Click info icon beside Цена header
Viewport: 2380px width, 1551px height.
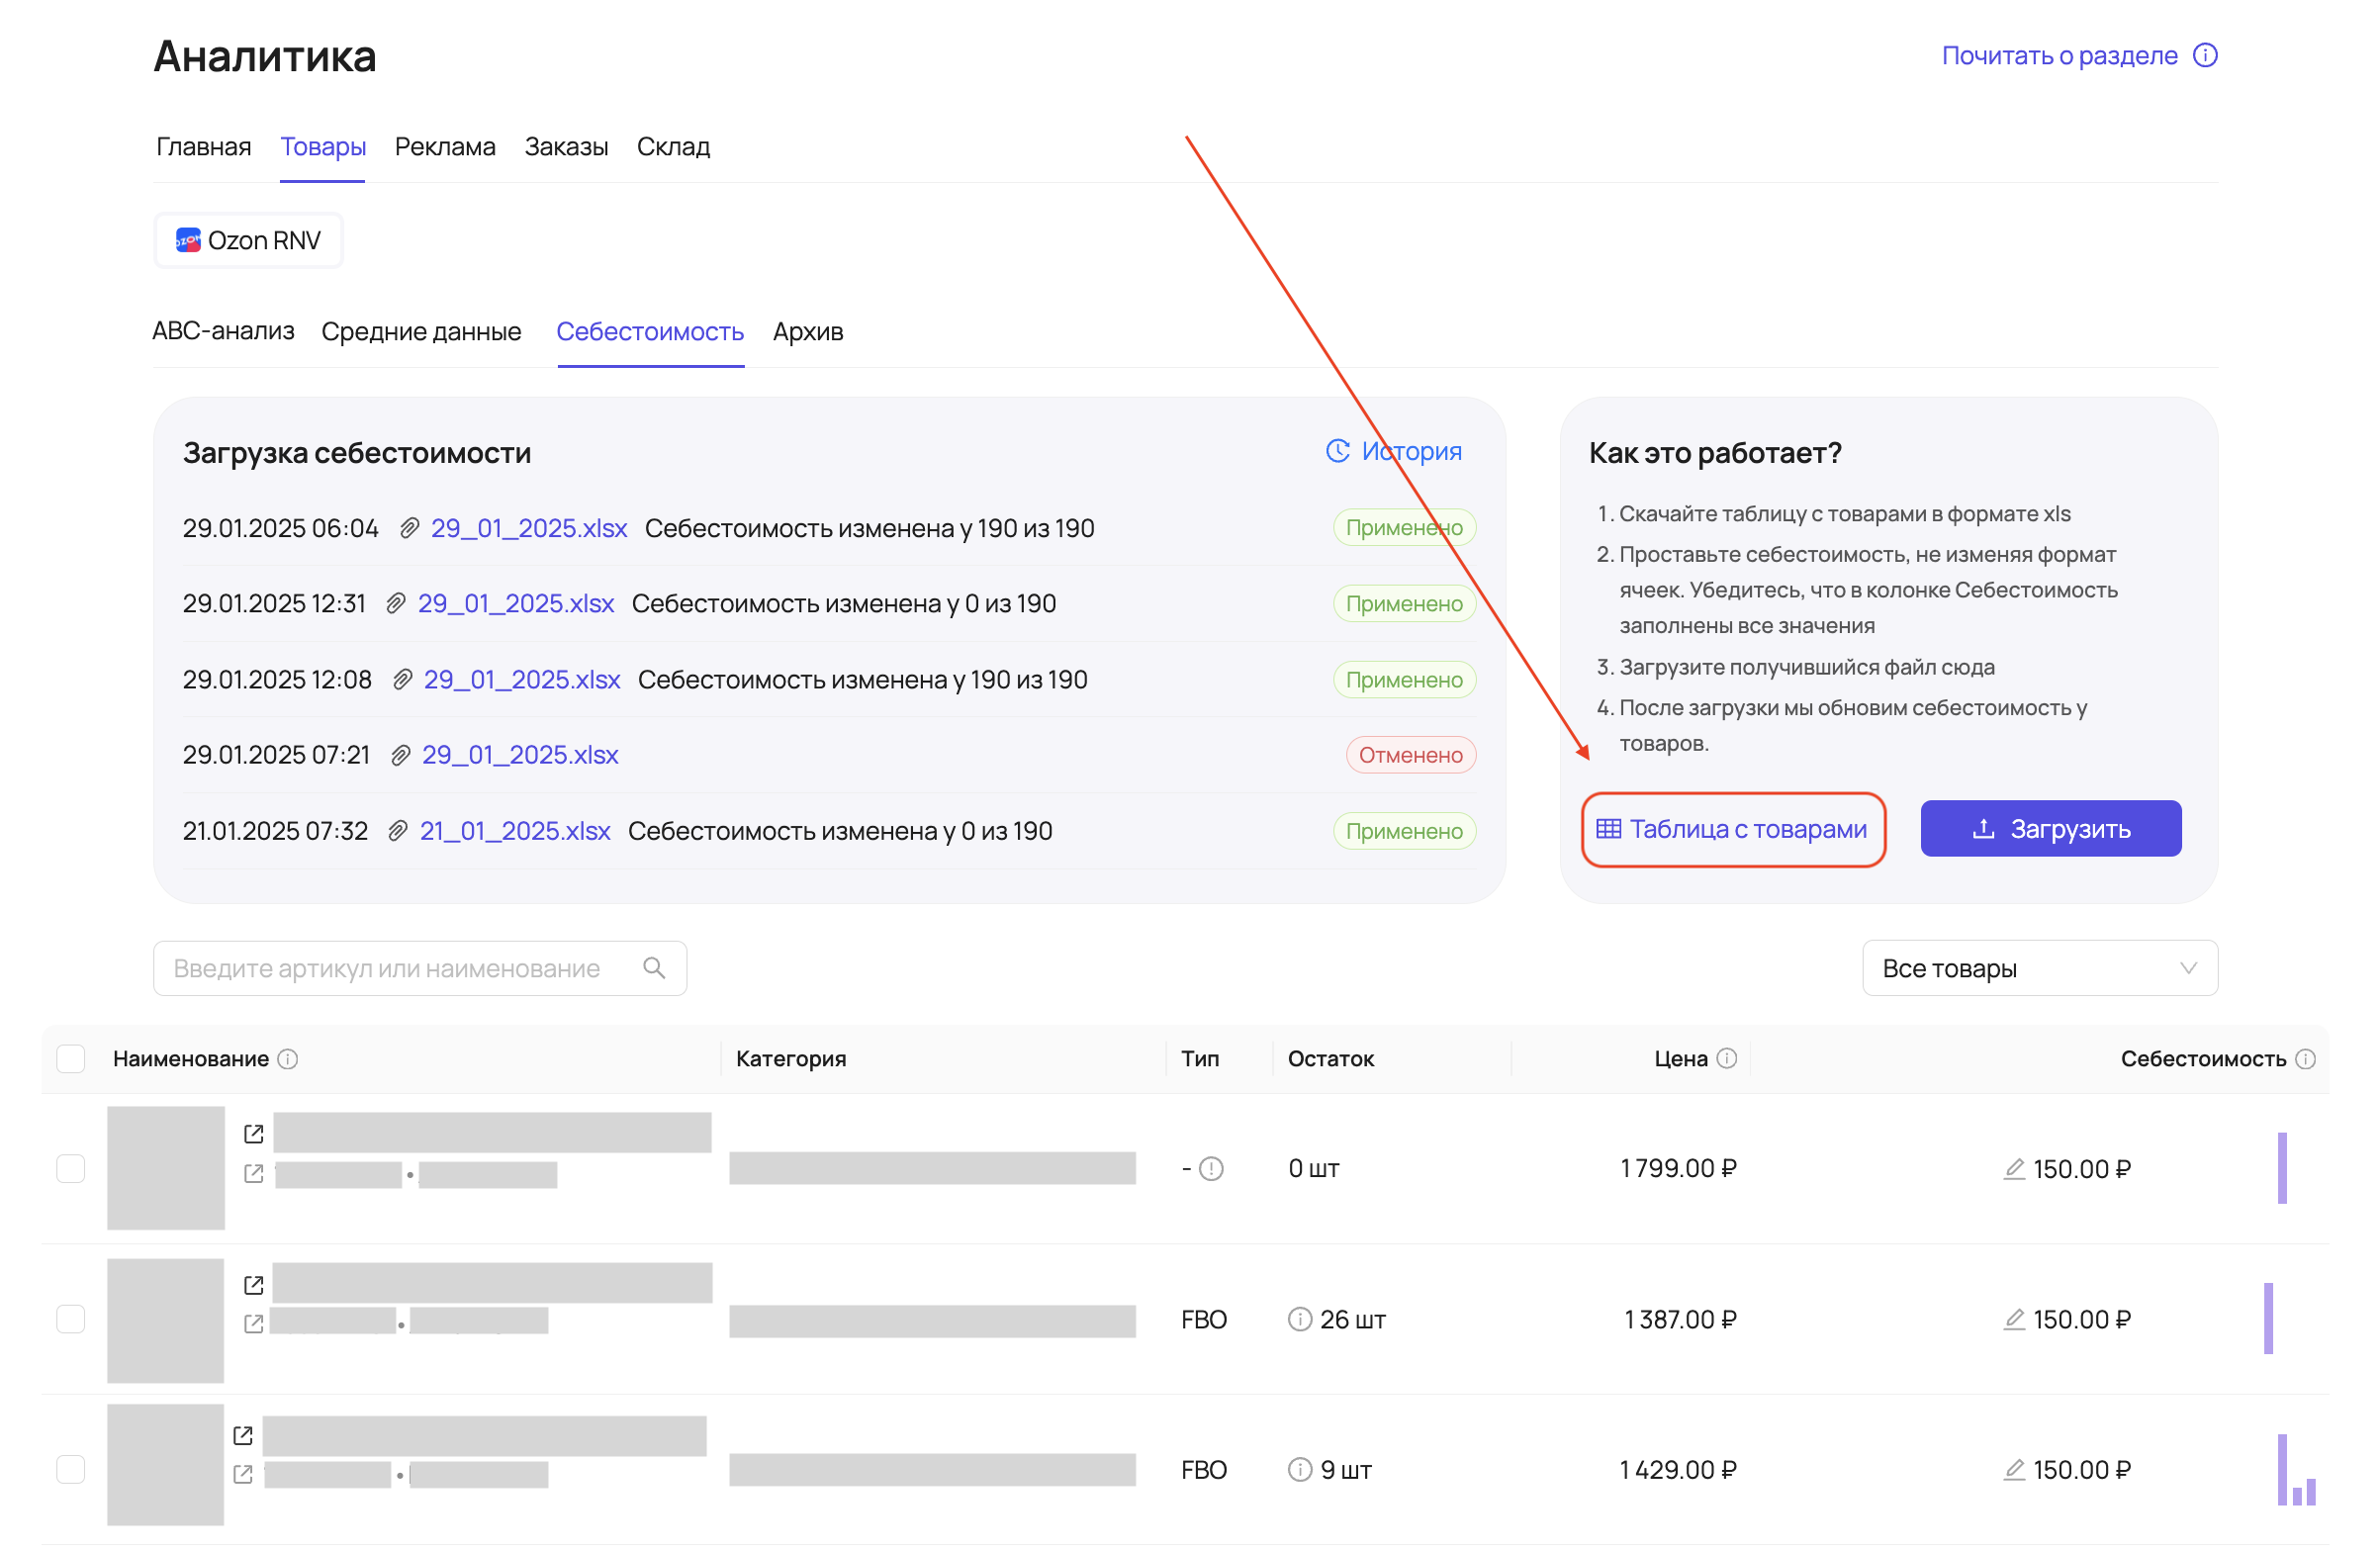1727,1058
